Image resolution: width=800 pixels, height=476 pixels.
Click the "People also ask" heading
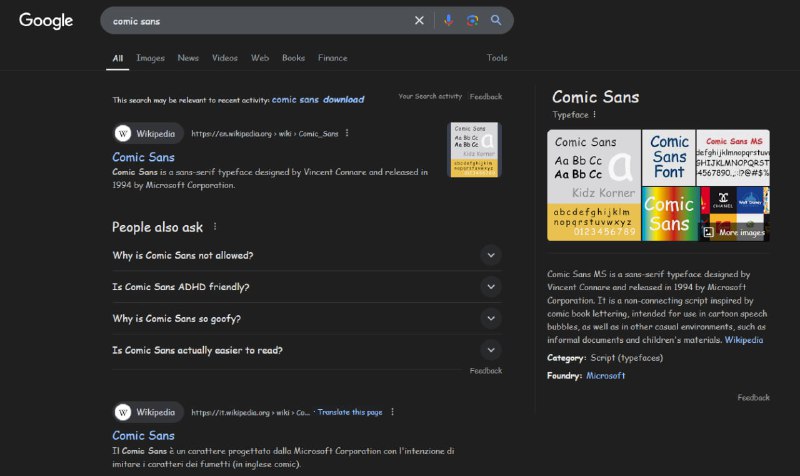click(x=158, y=227)
